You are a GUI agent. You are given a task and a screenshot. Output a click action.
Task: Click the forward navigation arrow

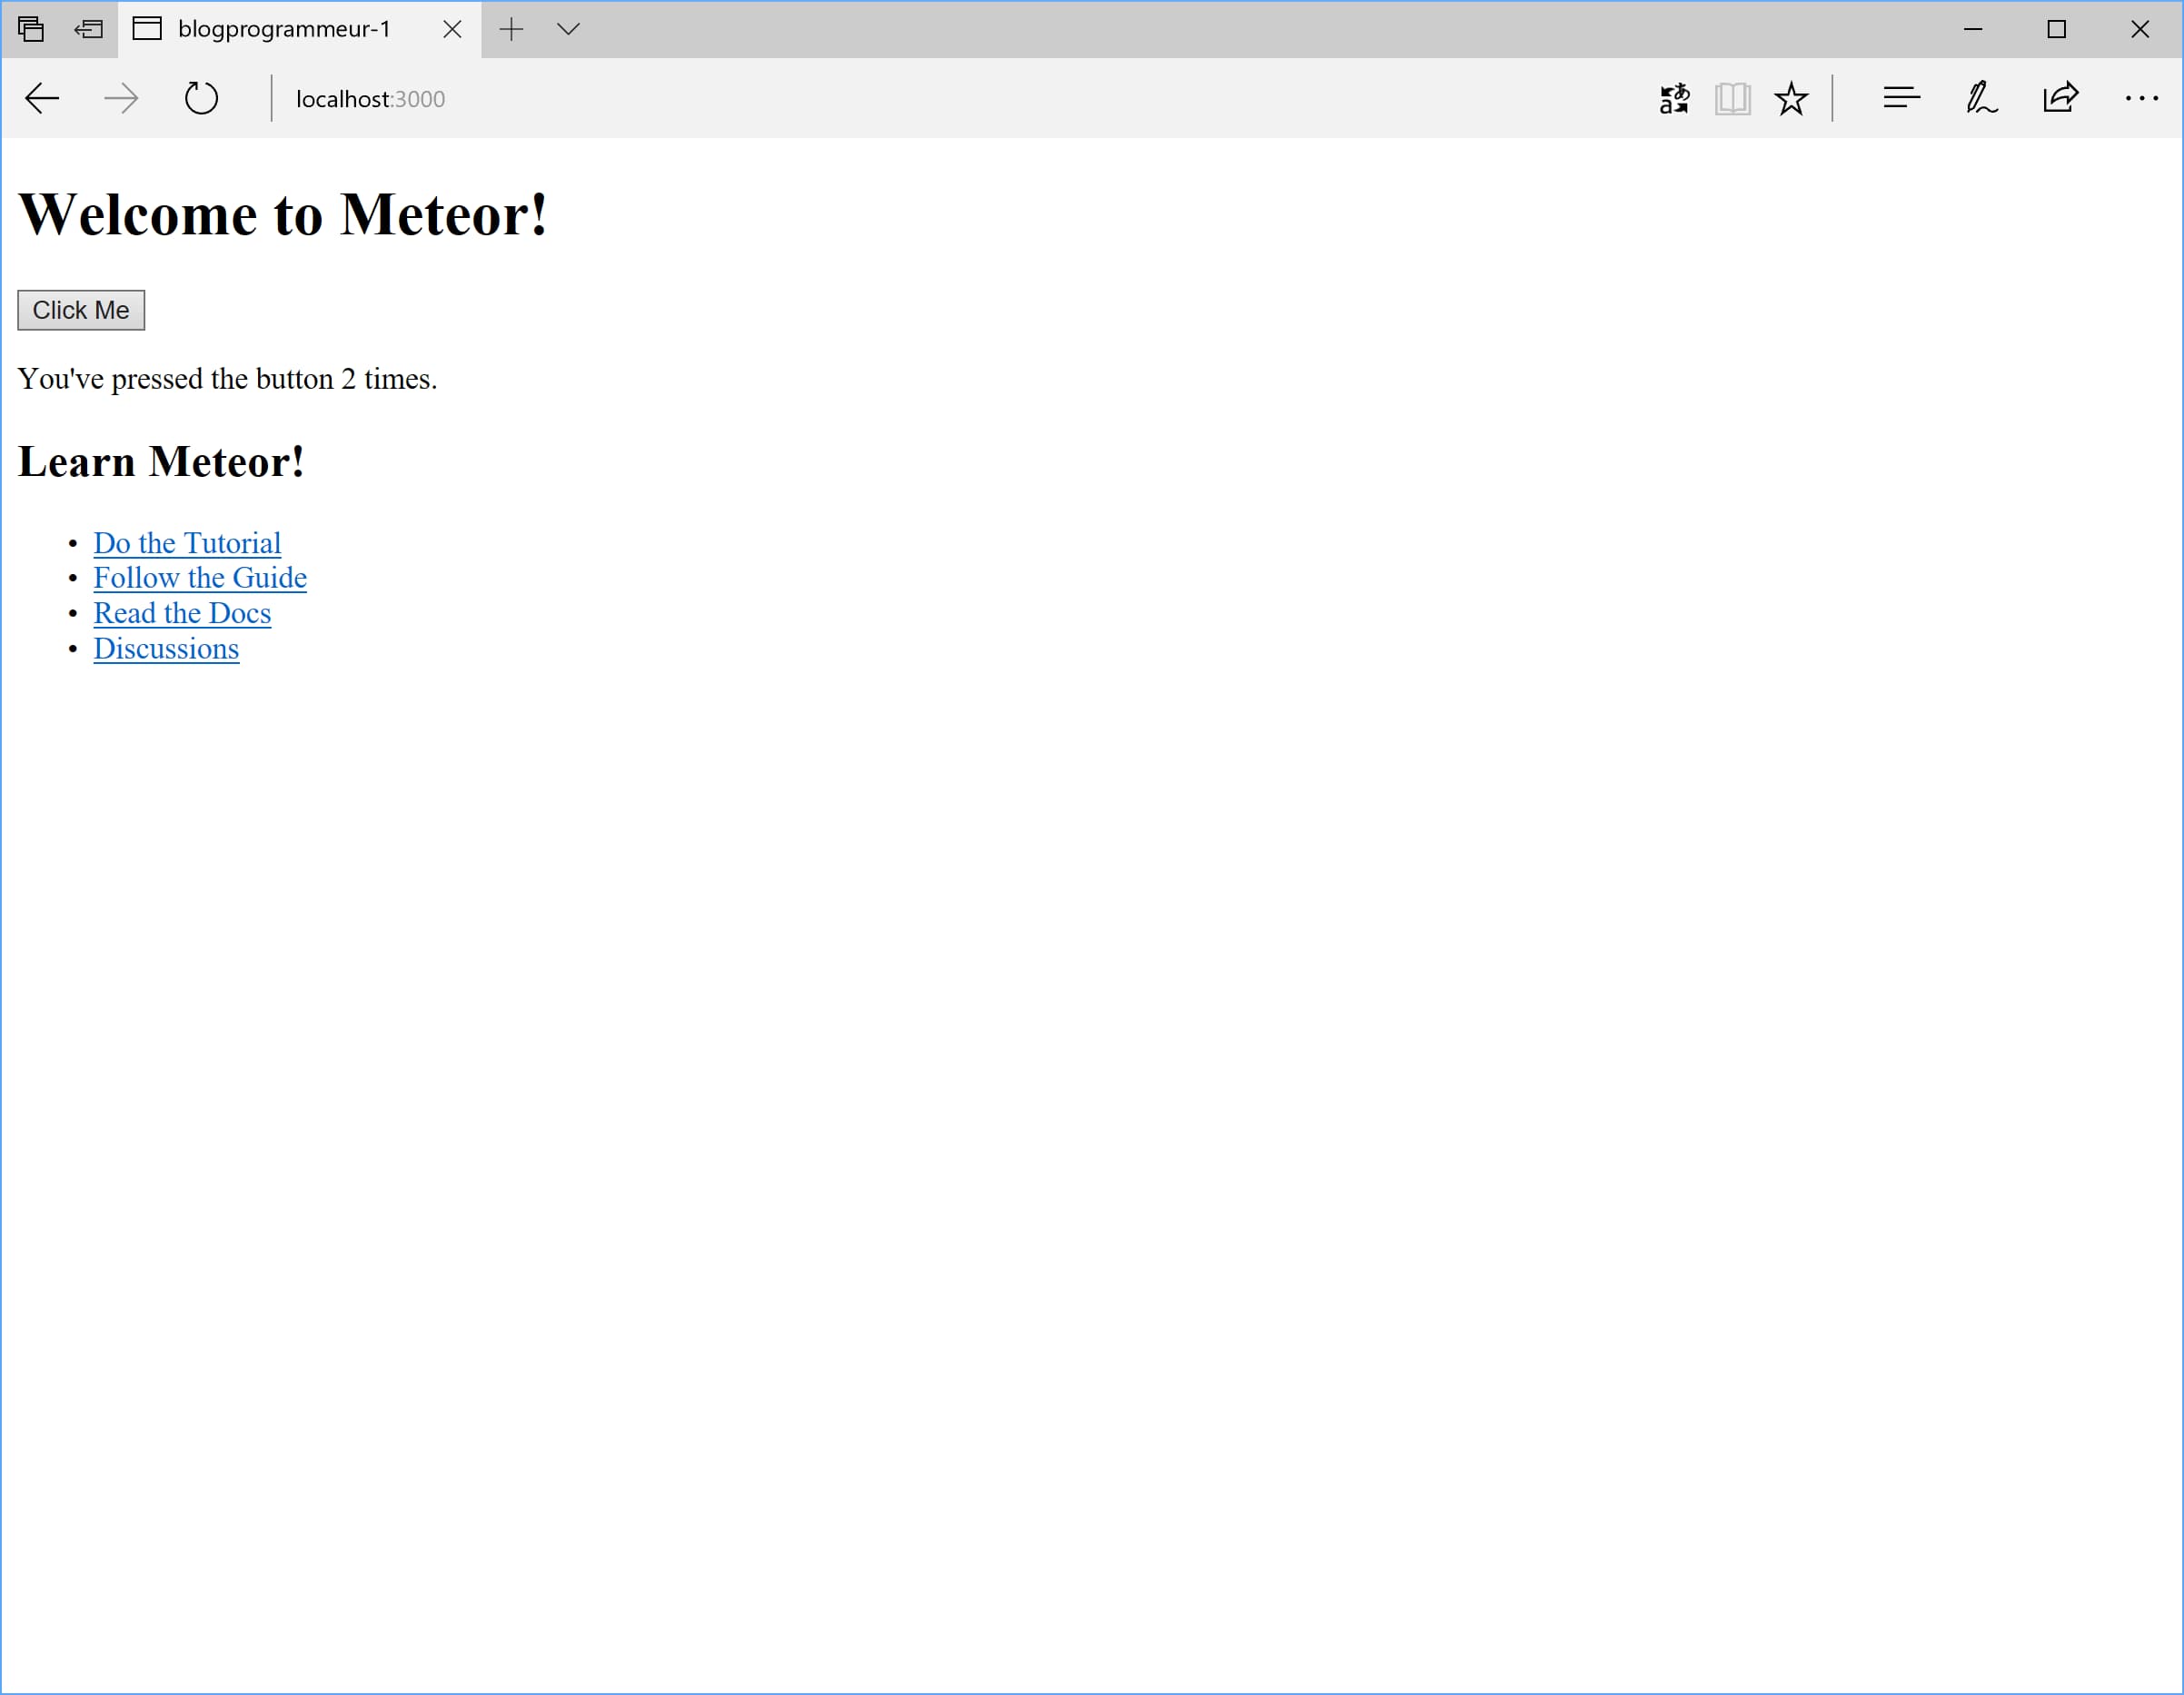pos(121,98)
